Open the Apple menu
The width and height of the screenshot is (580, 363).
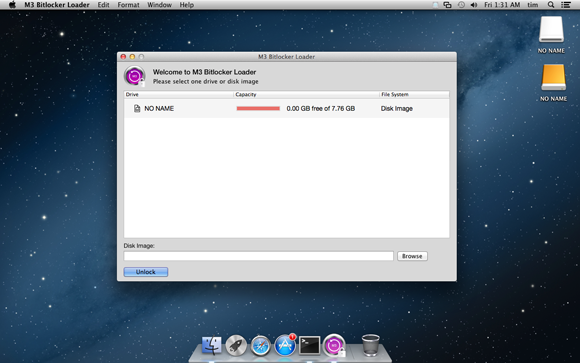coord(12,5)
